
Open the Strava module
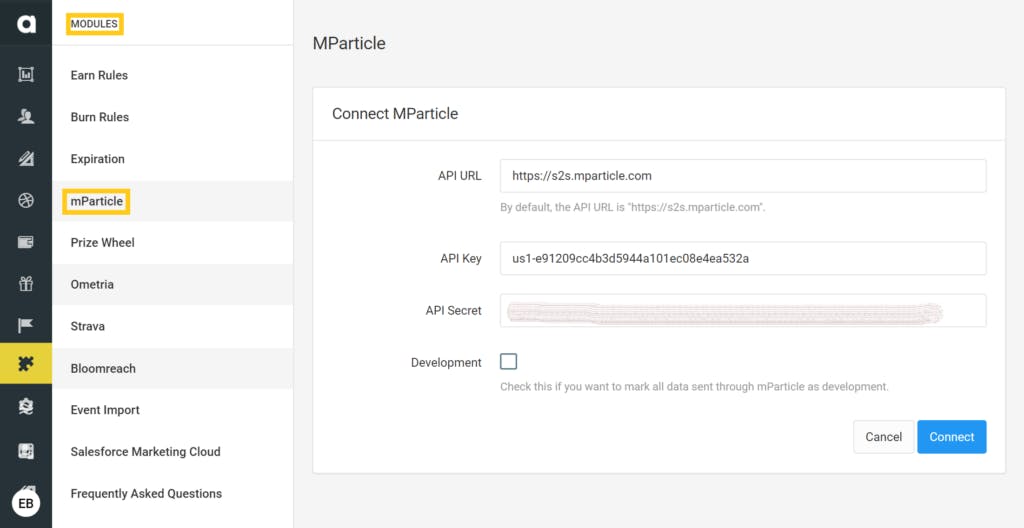[172, 326]
